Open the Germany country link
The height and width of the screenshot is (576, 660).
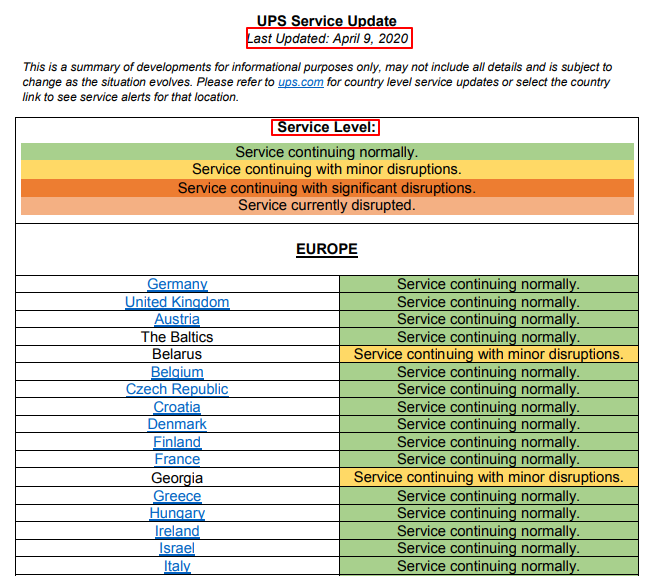pos(177,284)
